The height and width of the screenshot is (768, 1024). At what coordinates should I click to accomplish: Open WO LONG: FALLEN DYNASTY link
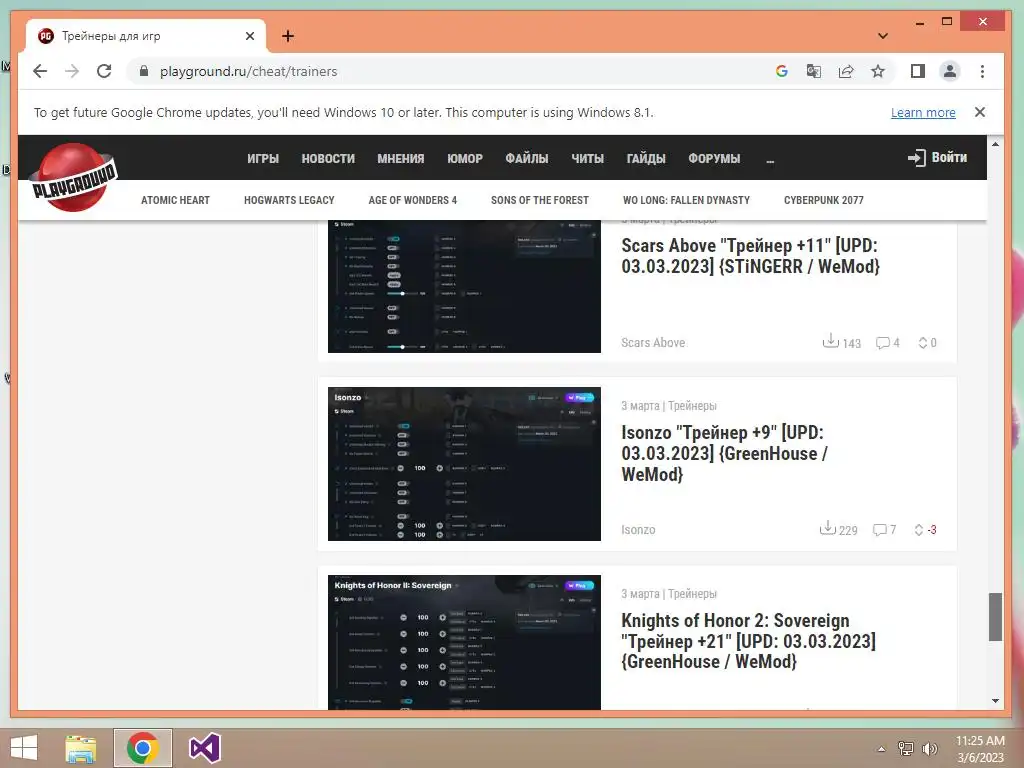tap(686, 200)
